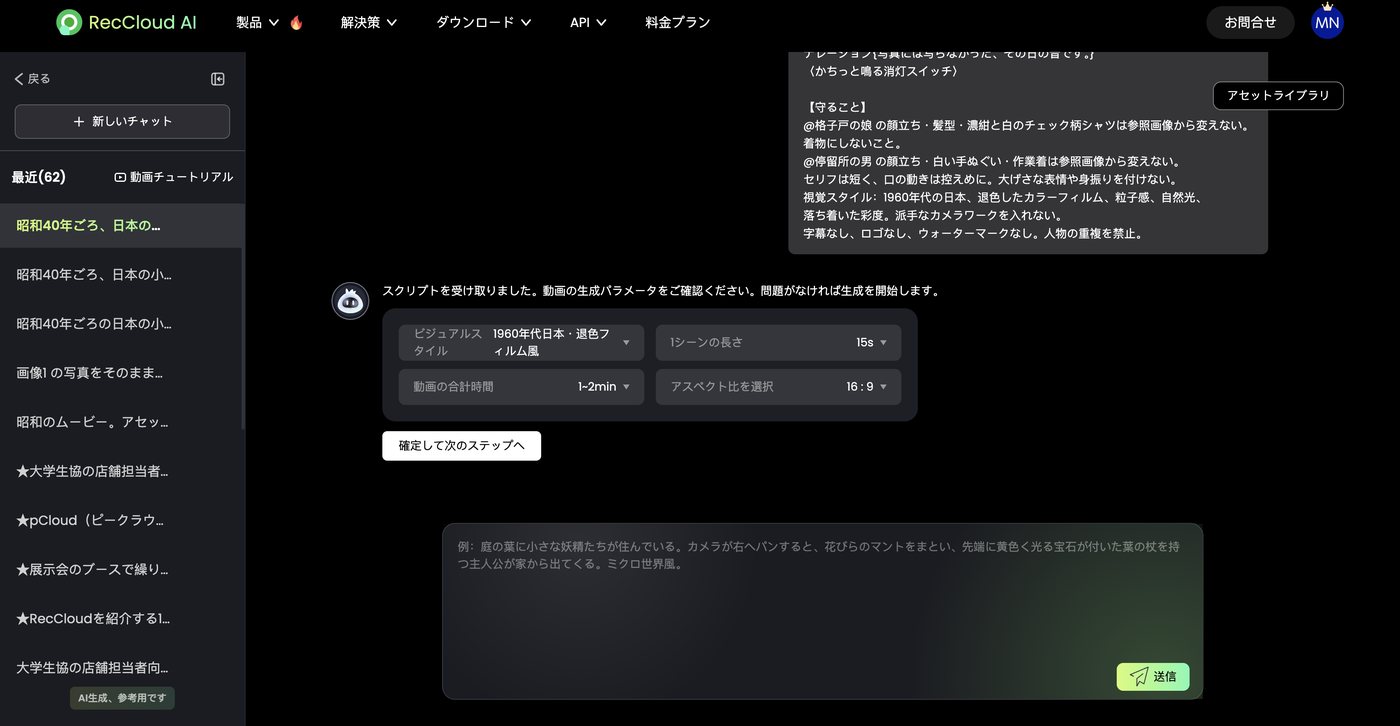
Task: Expand the 解決策 menu
Action: pos(369,22)
